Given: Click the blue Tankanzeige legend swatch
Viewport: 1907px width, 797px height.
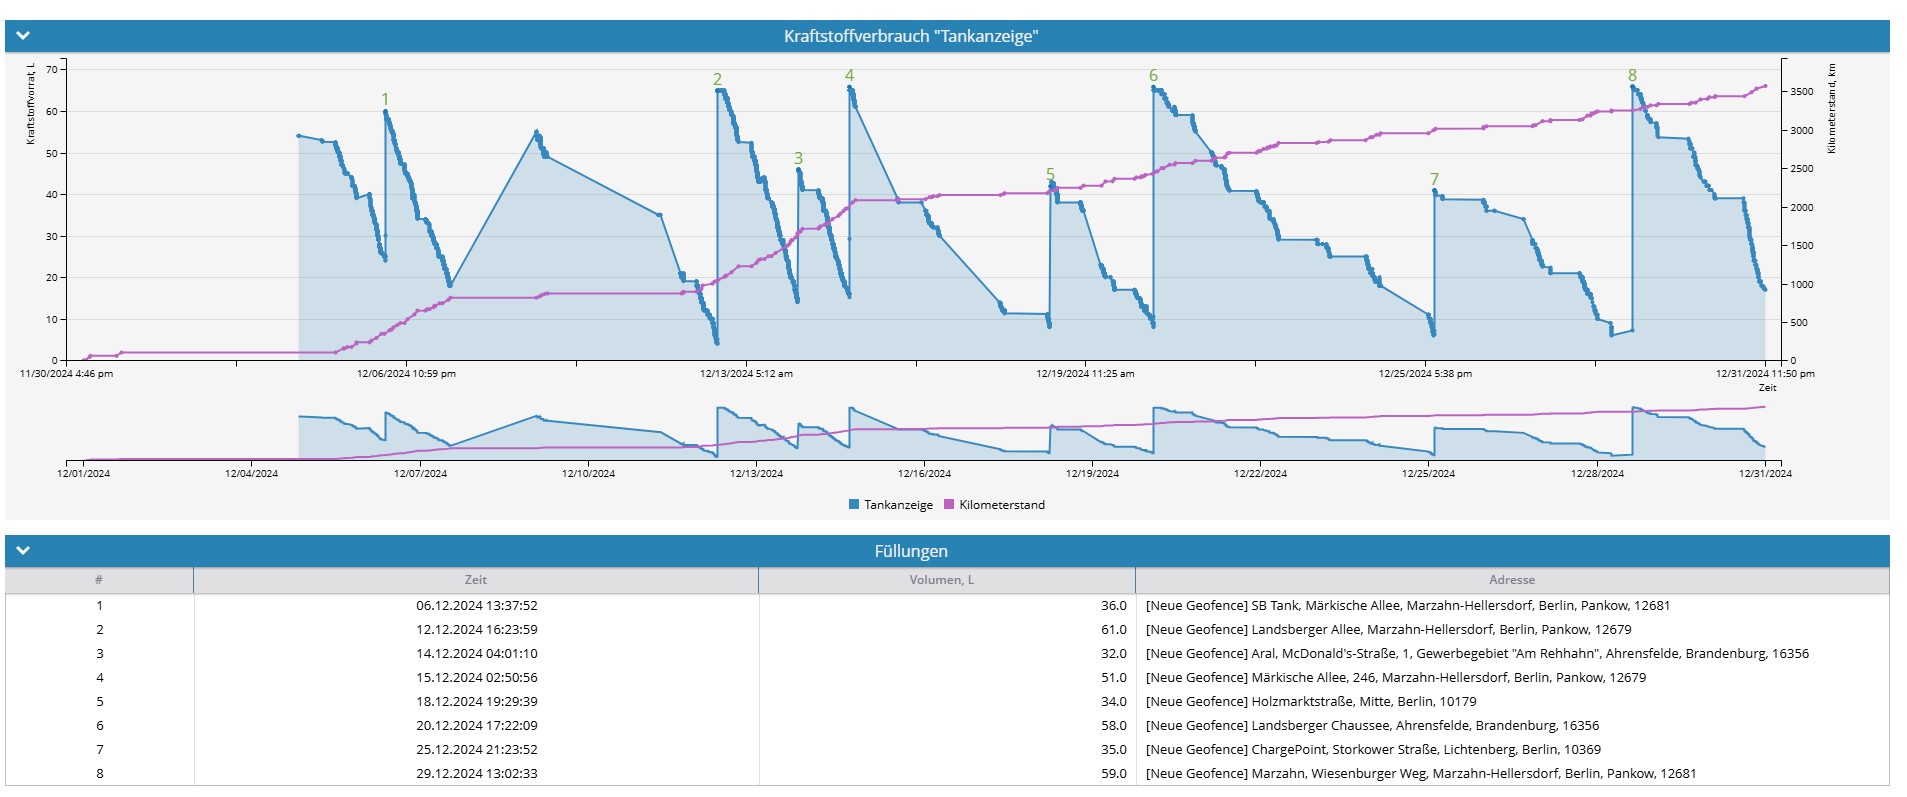Looking at the screenshot, I should [854, 505].
